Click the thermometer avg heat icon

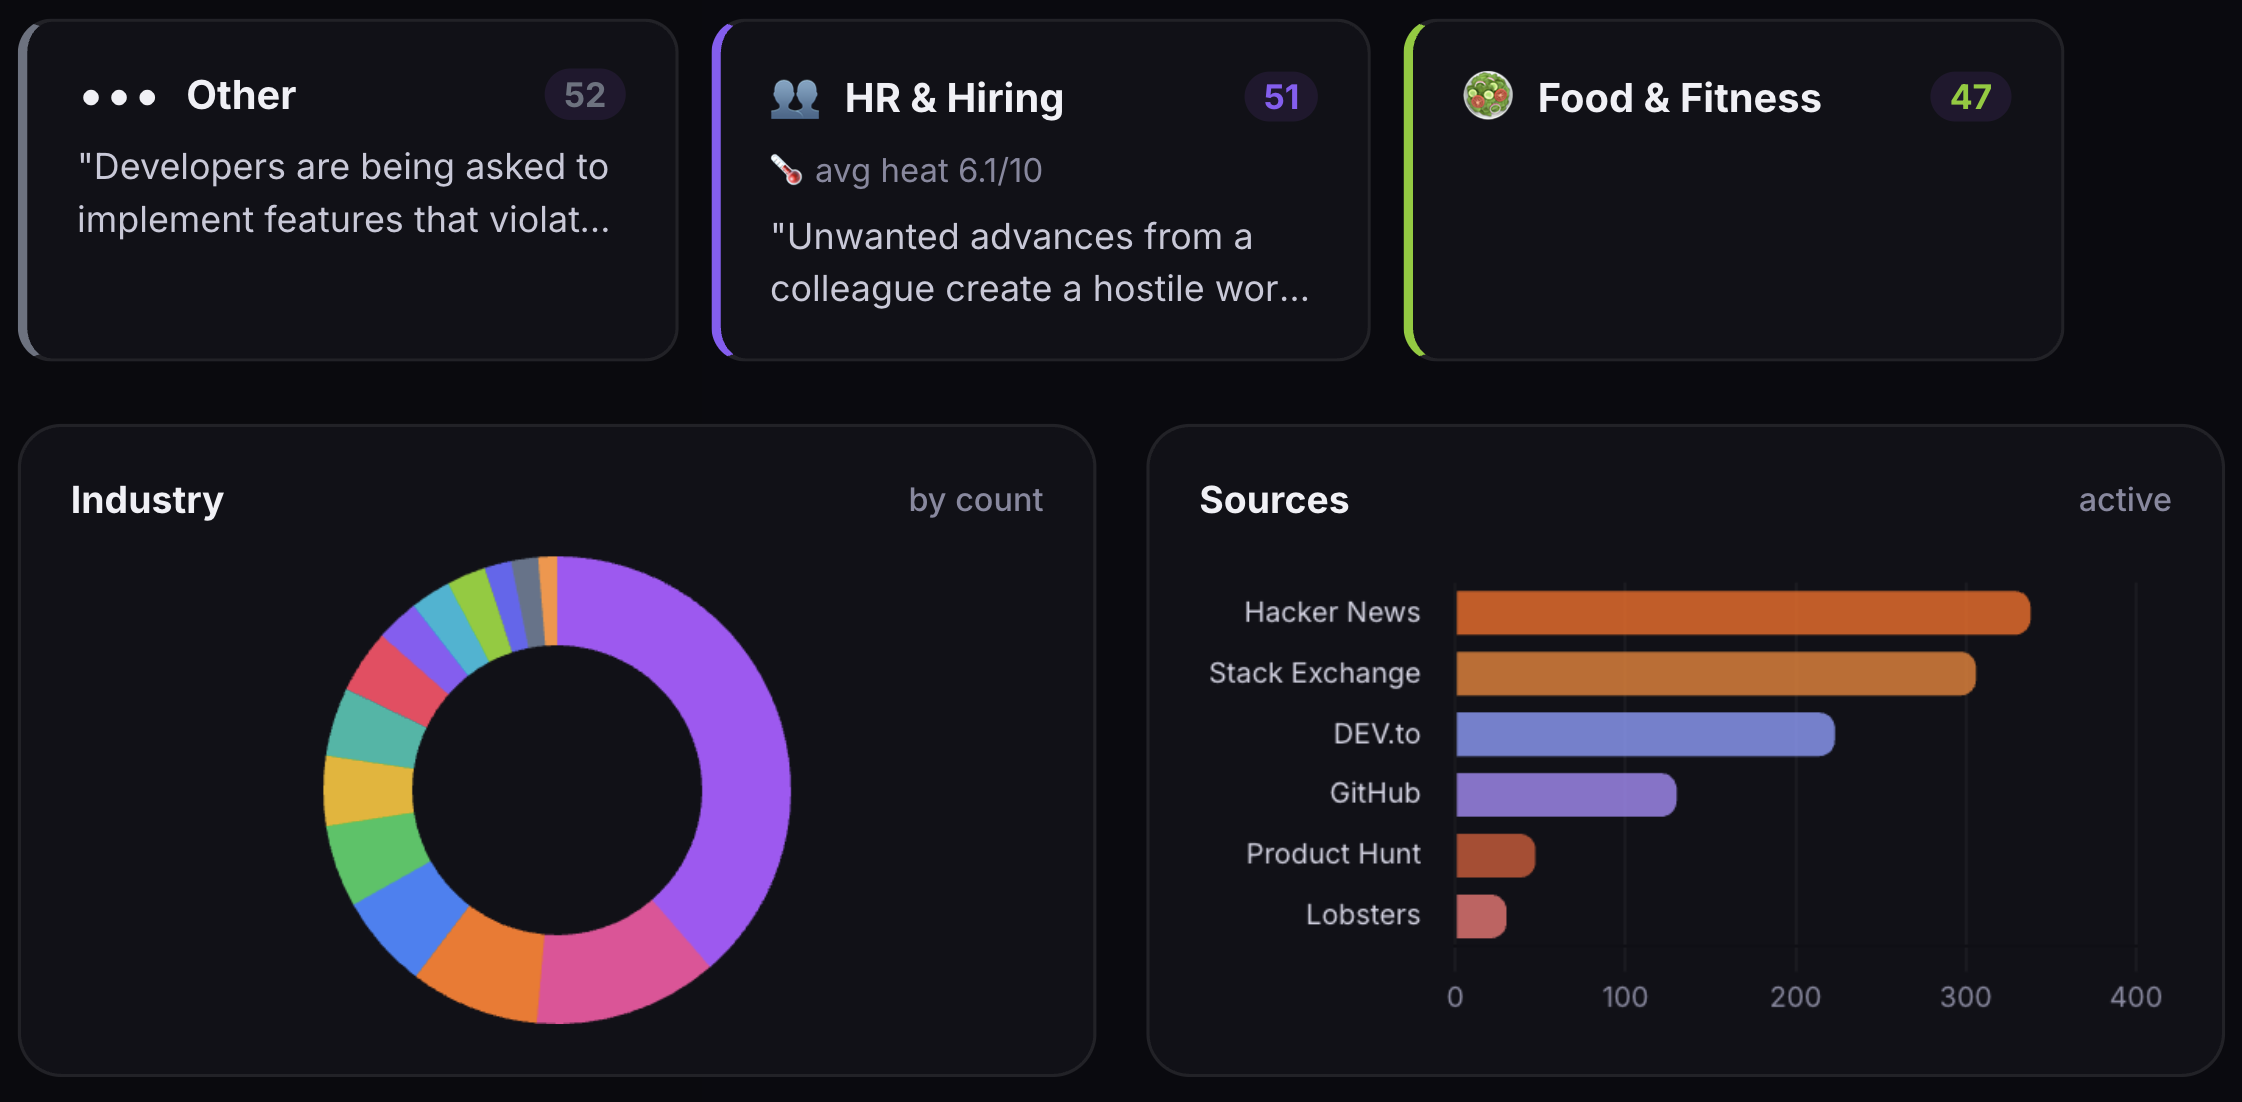tap(787, 170)
